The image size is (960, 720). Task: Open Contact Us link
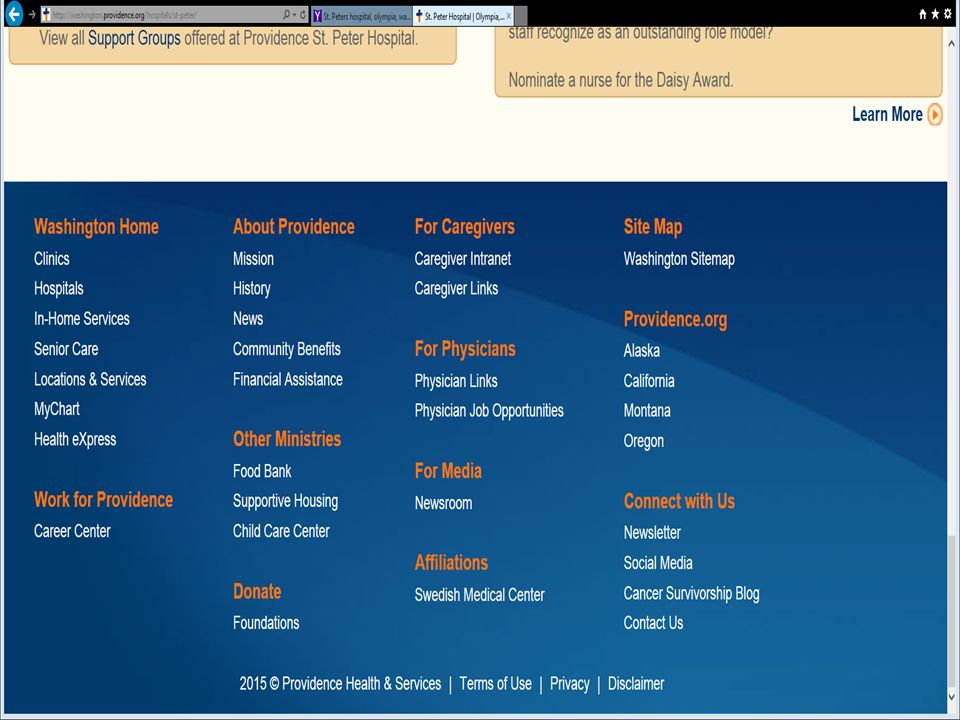tap(653, 623)
